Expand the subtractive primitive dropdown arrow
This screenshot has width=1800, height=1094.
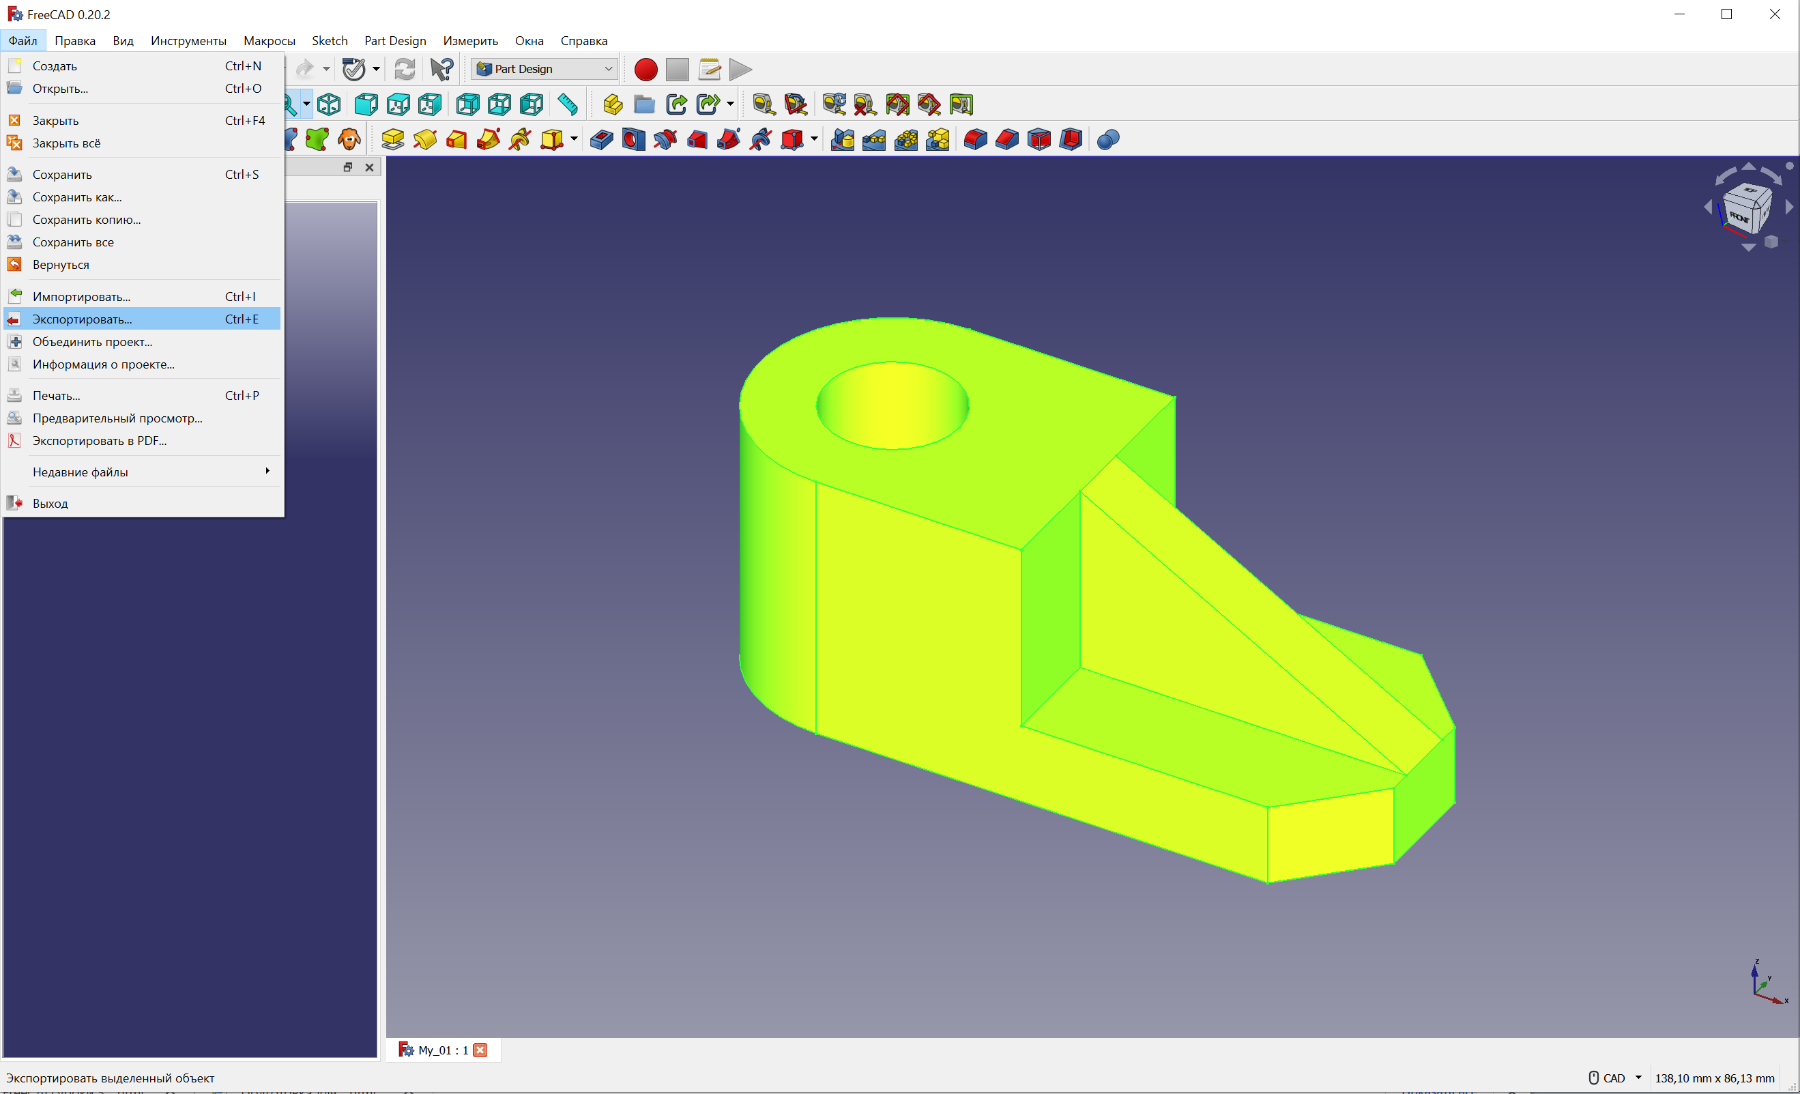pos(814,139)
